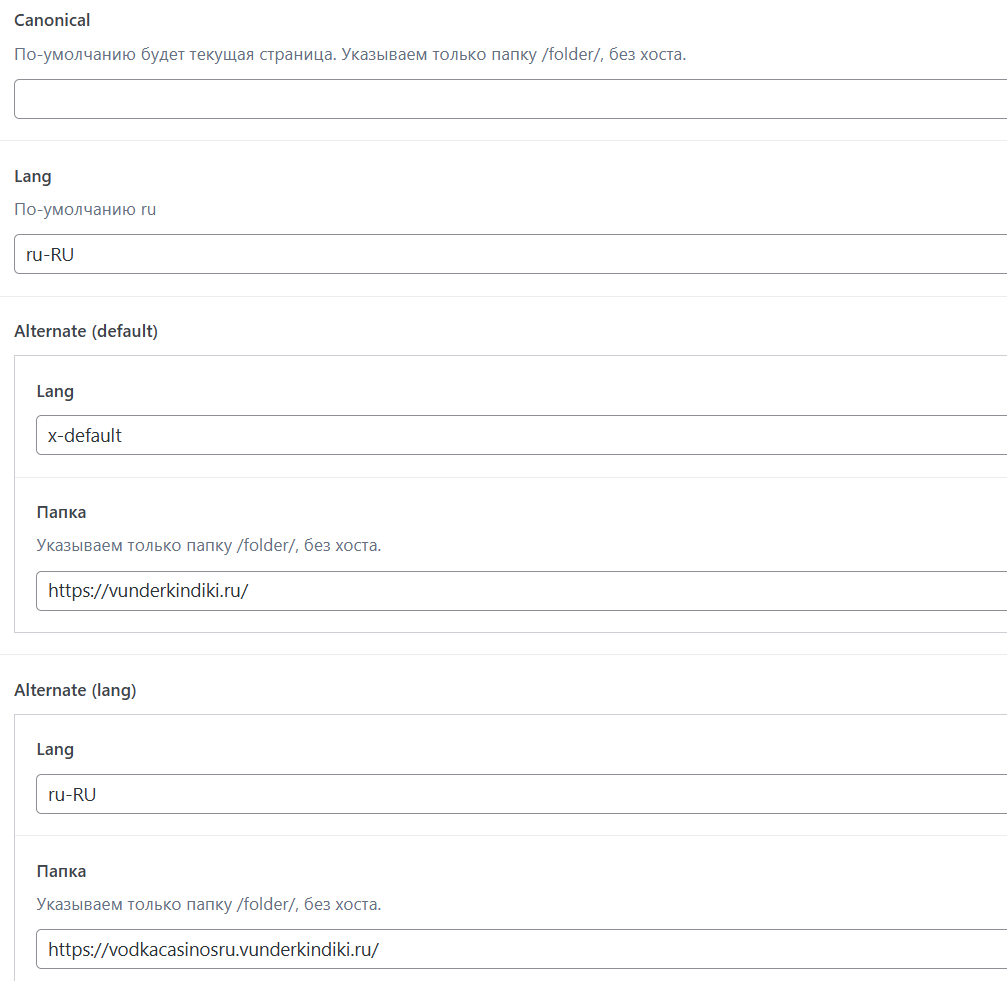Click the top Lang section label
Screen dimensions: 1007x981
33,176
